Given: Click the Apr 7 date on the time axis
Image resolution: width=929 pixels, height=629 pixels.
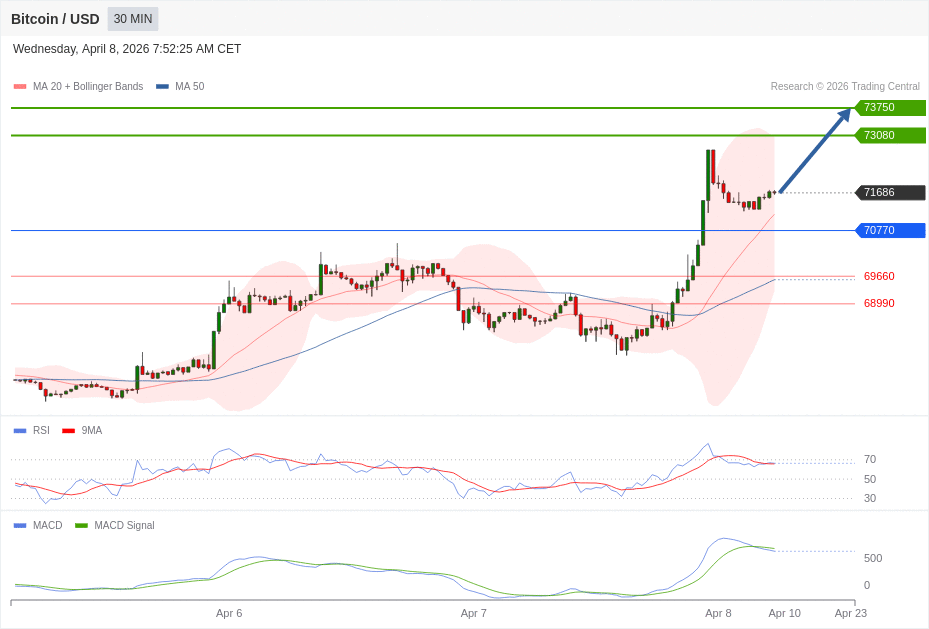Looking at the screenshot, I should point(474,613).
